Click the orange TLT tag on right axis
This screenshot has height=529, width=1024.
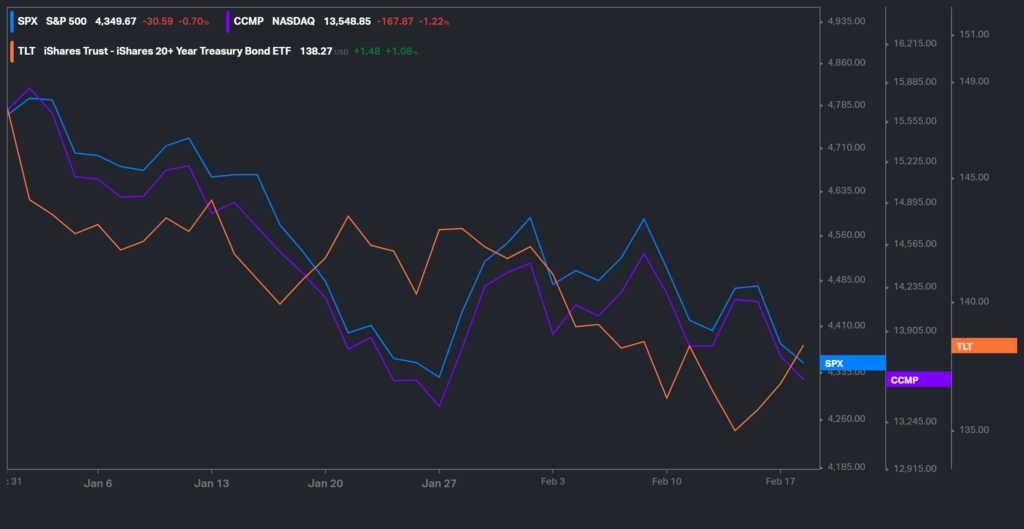(984, 346)
